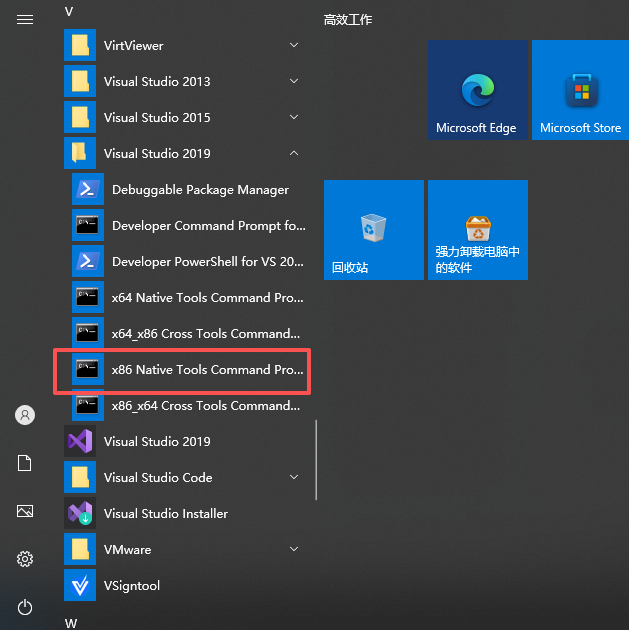Click the open Visual Studio 2019 folder icon

[x=80, y=153]
